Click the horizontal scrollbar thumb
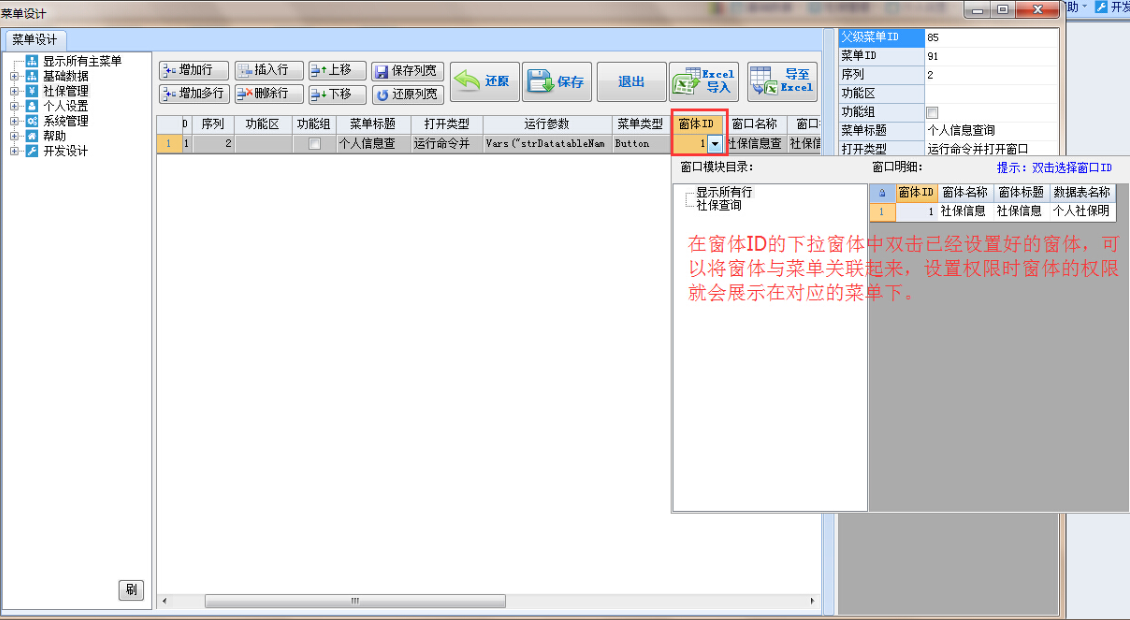The width and height of the screenshot is (1130, 620). (355, 601)
